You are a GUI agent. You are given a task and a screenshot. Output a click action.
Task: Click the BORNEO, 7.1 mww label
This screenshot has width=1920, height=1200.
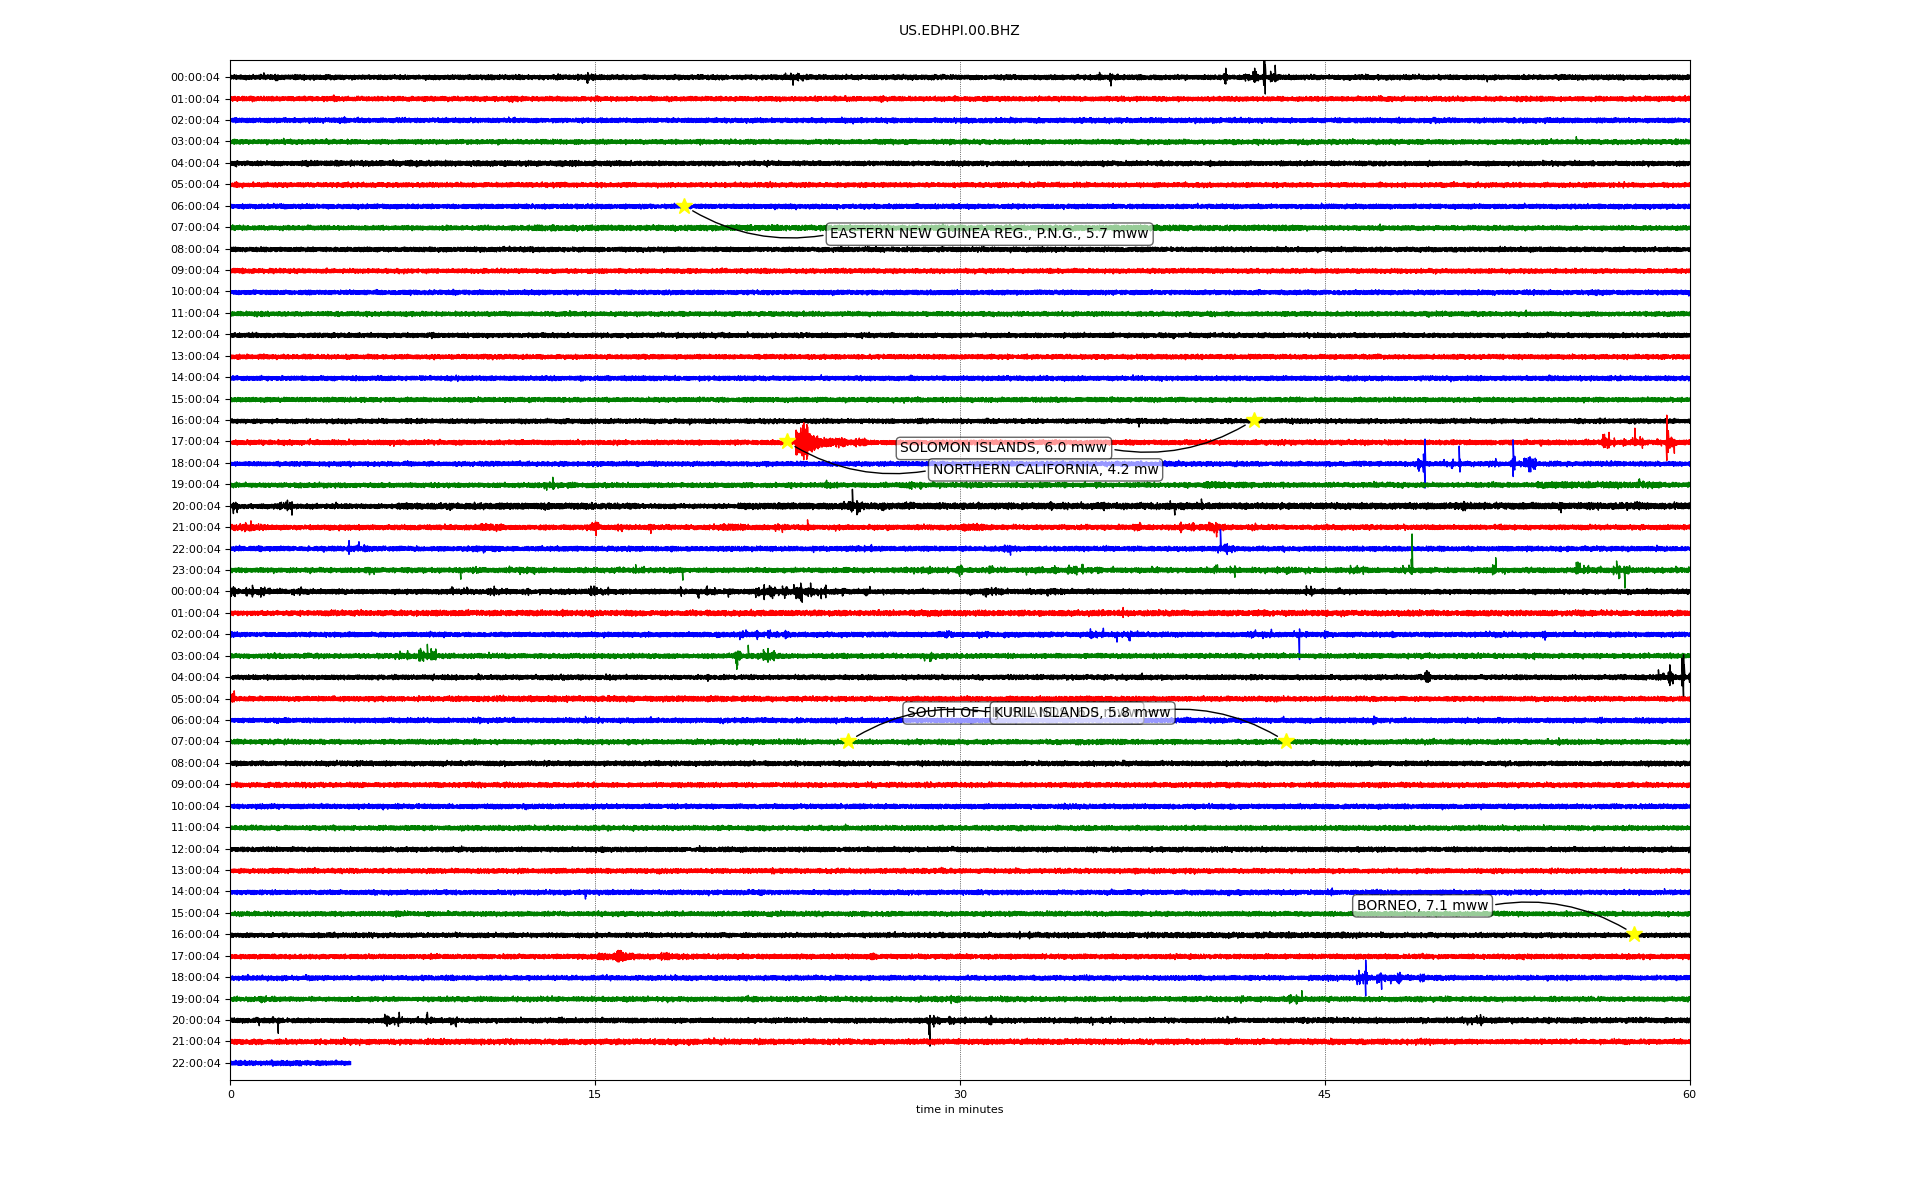(1422, 906)
